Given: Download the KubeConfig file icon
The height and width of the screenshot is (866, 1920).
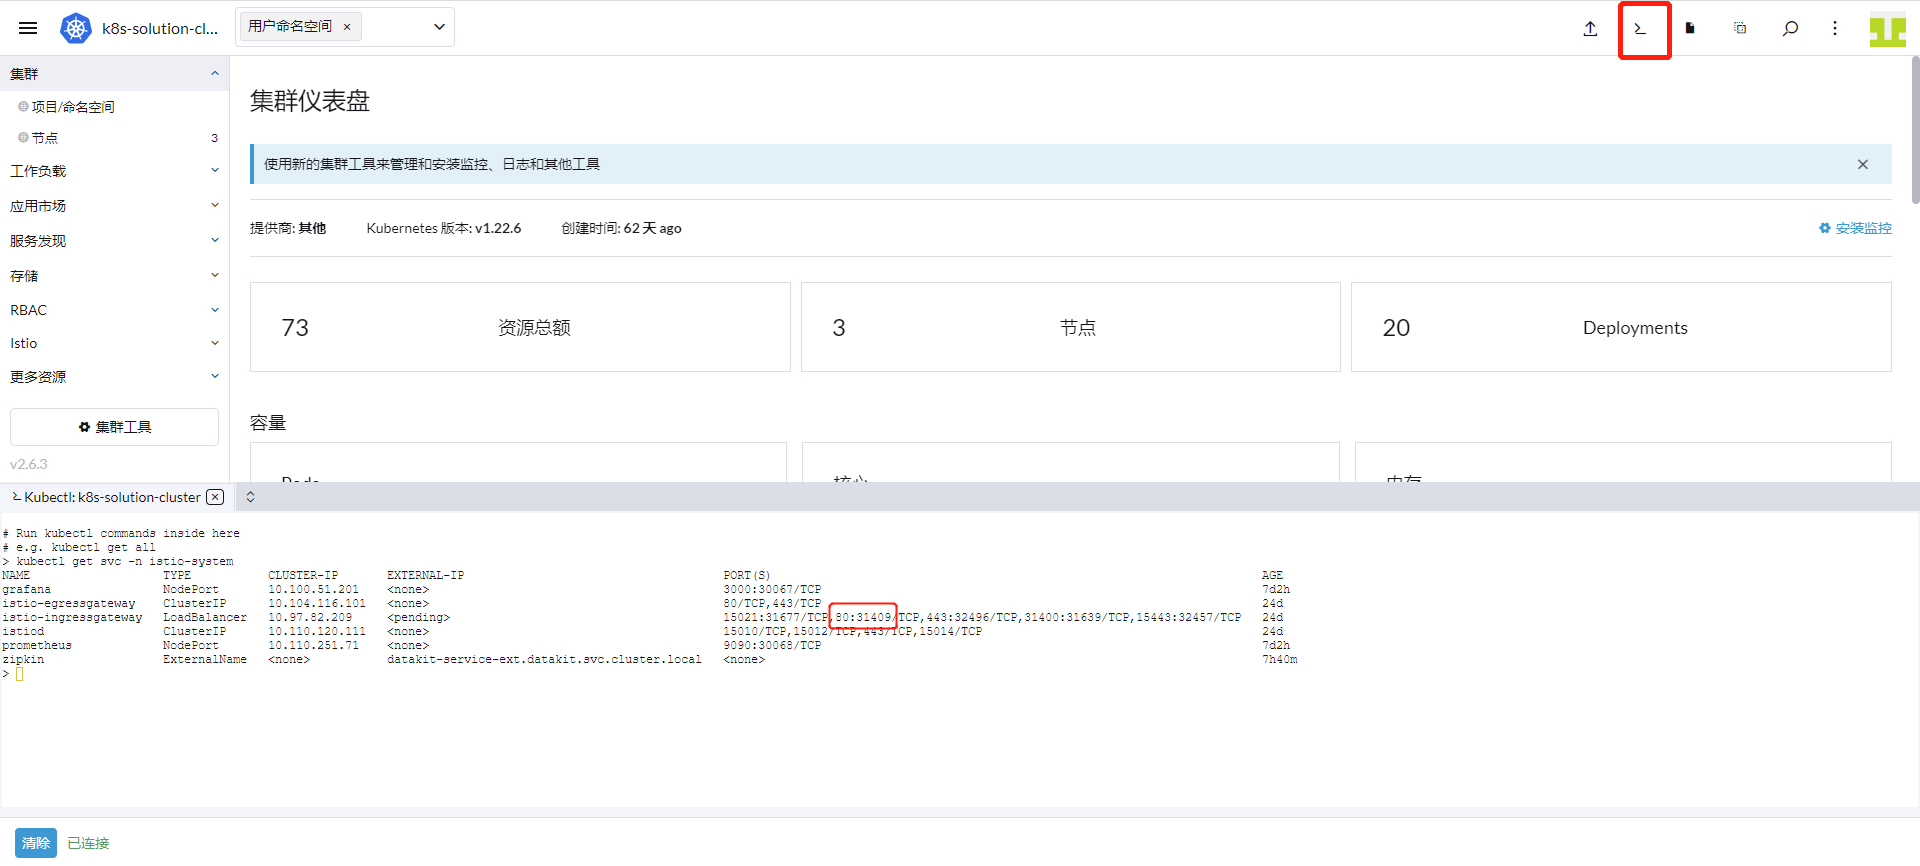Looking at the screenshot, I should [1690, 28].
